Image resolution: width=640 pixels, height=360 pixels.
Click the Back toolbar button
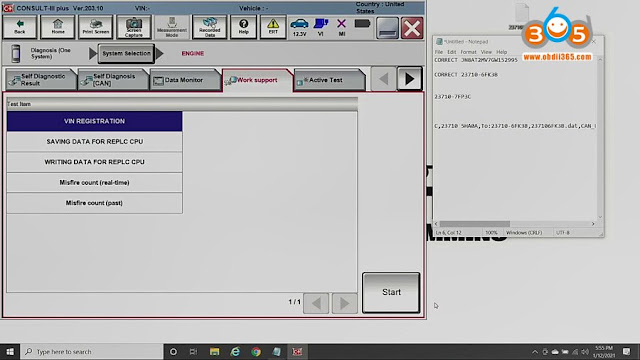20,27
